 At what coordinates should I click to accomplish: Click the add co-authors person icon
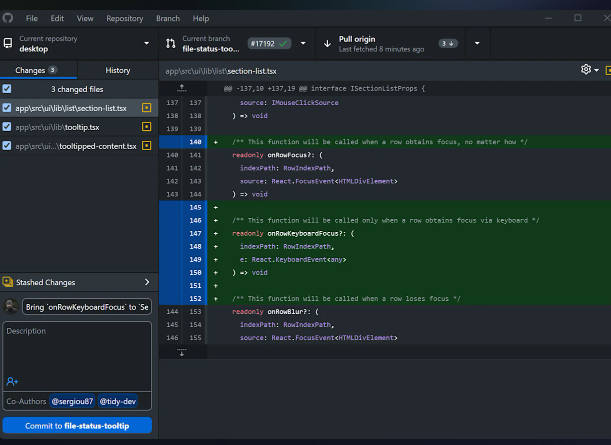13,381
